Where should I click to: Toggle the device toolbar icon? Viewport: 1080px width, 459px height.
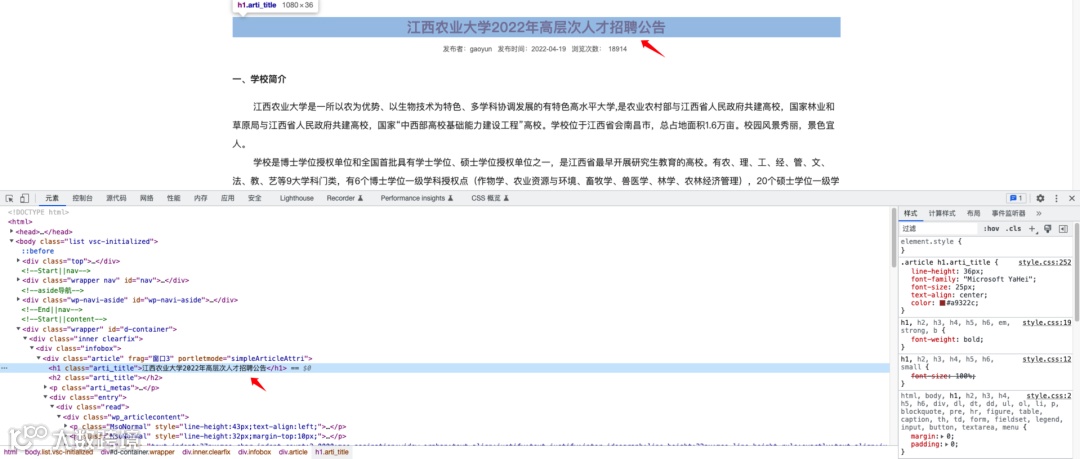tap(25, 198)
